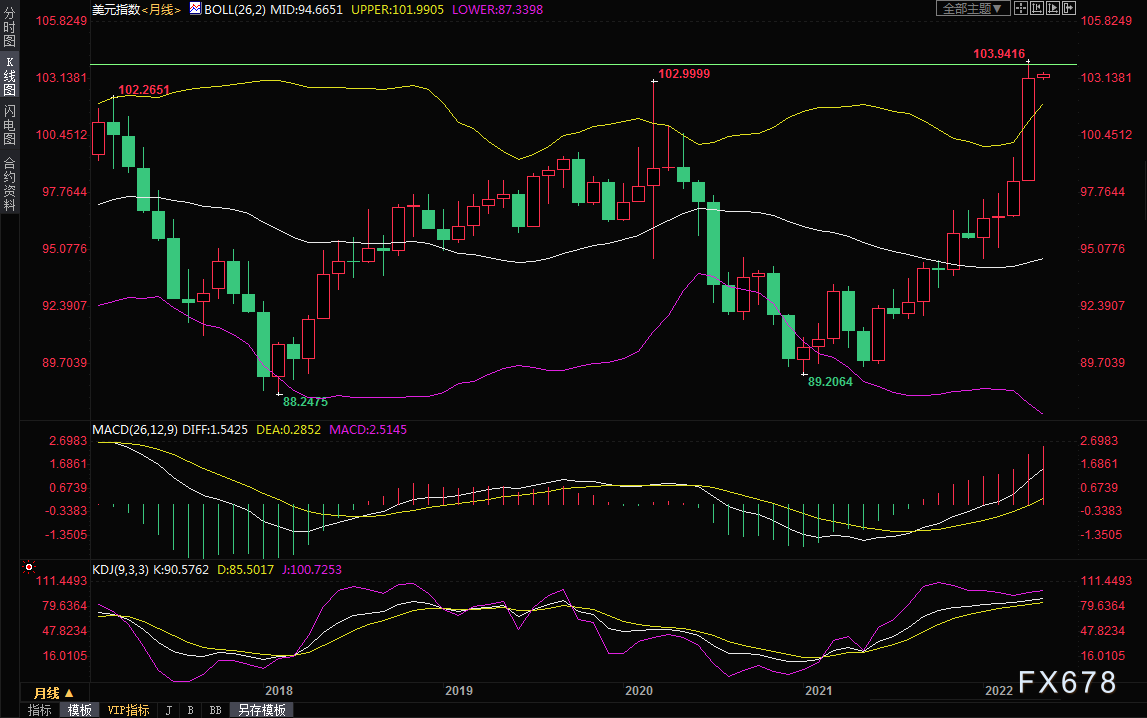
Task: Open the 闪电图 sidebar tab
Action: click(x=10, y=125)
